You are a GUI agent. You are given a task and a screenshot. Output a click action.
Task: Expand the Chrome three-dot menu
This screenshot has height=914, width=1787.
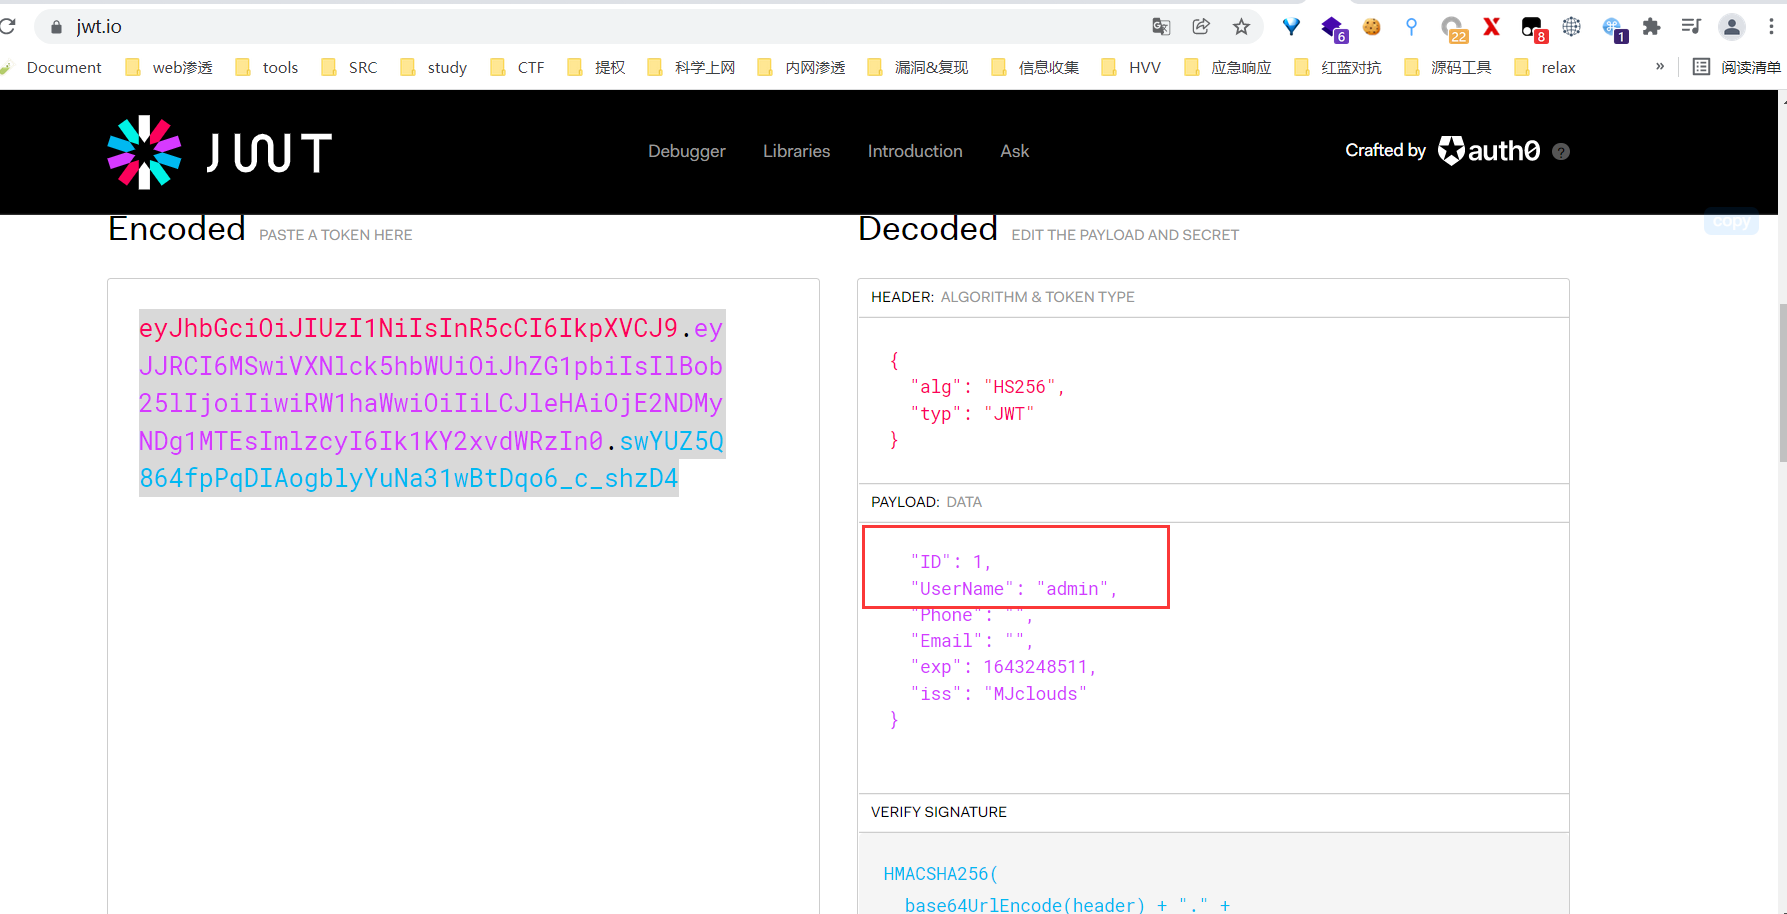[1773, 27]
